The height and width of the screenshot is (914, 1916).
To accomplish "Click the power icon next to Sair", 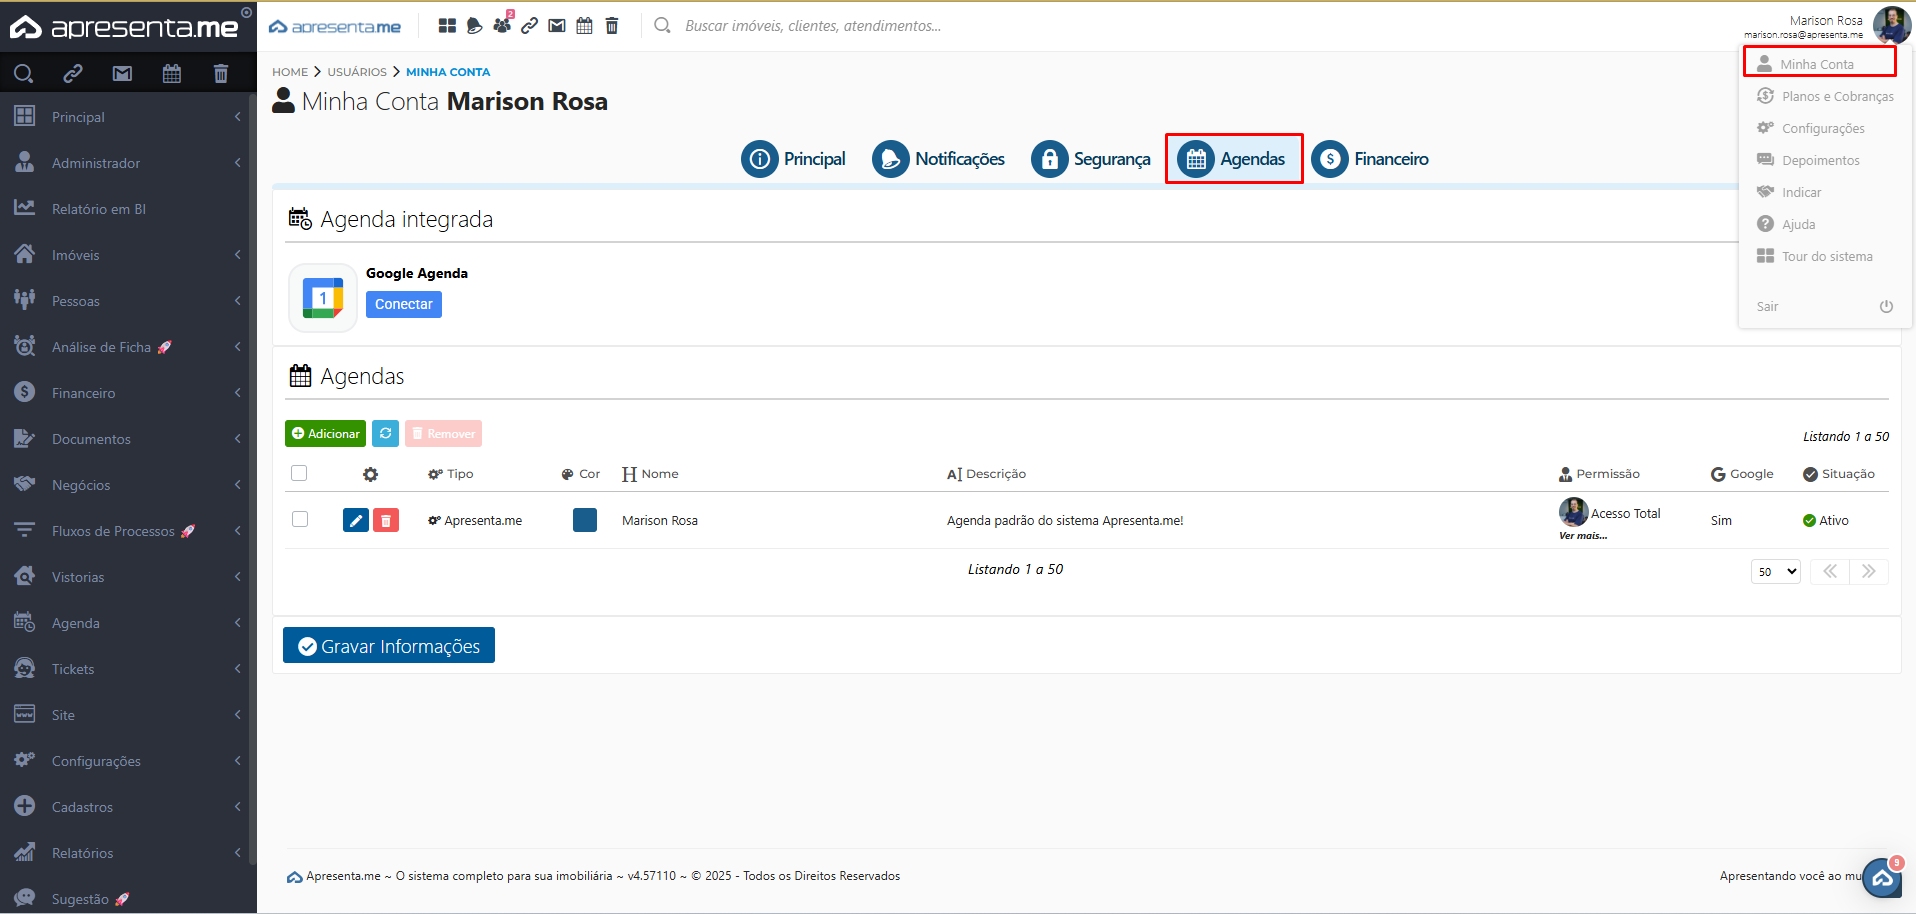I will 1886,307.
